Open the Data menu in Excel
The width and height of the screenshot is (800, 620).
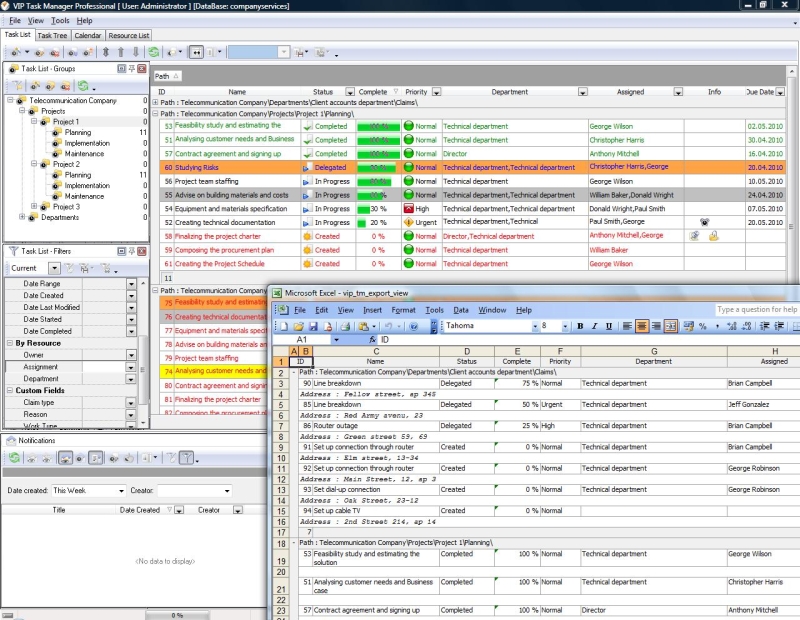coord(461,310)
